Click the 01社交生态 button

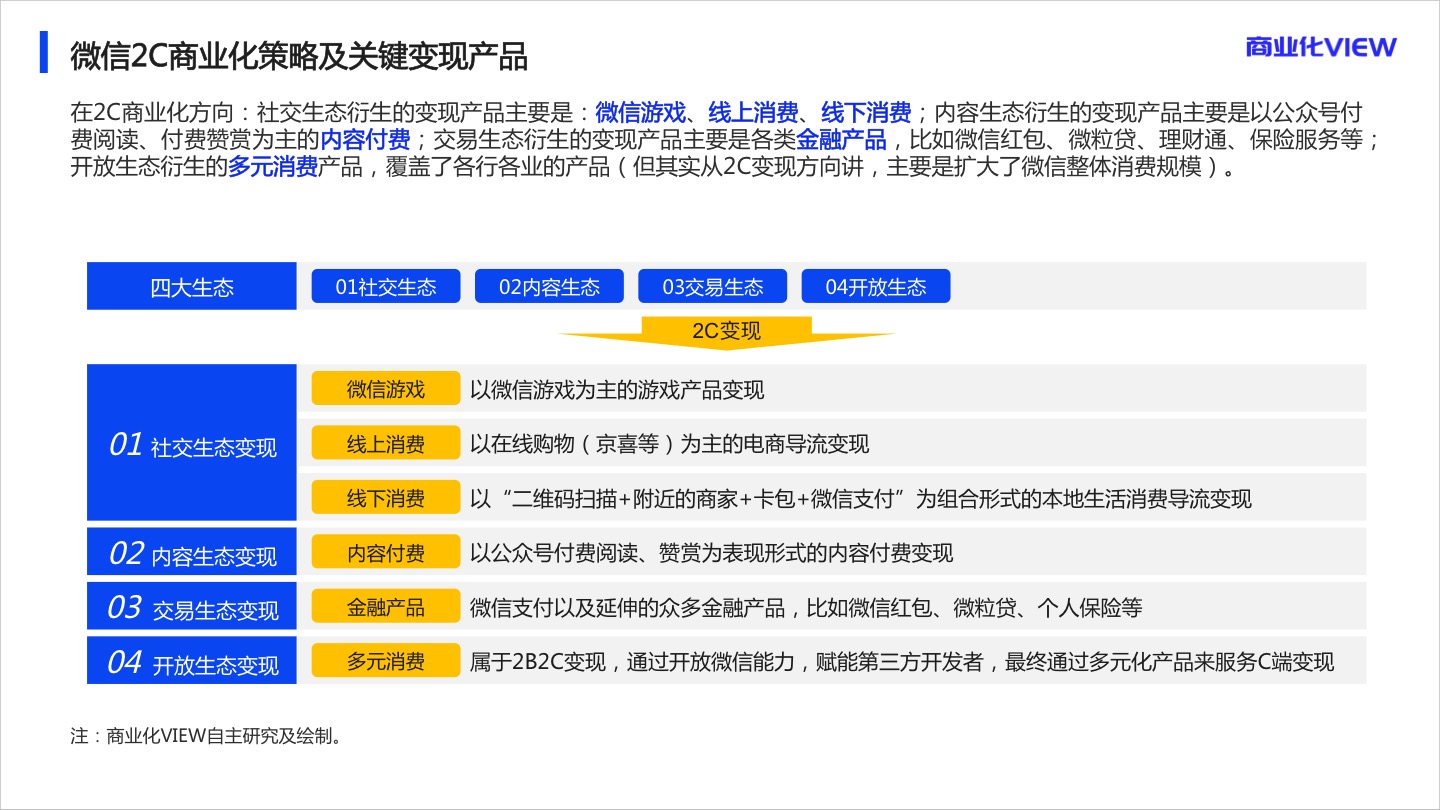pos(386,287)
